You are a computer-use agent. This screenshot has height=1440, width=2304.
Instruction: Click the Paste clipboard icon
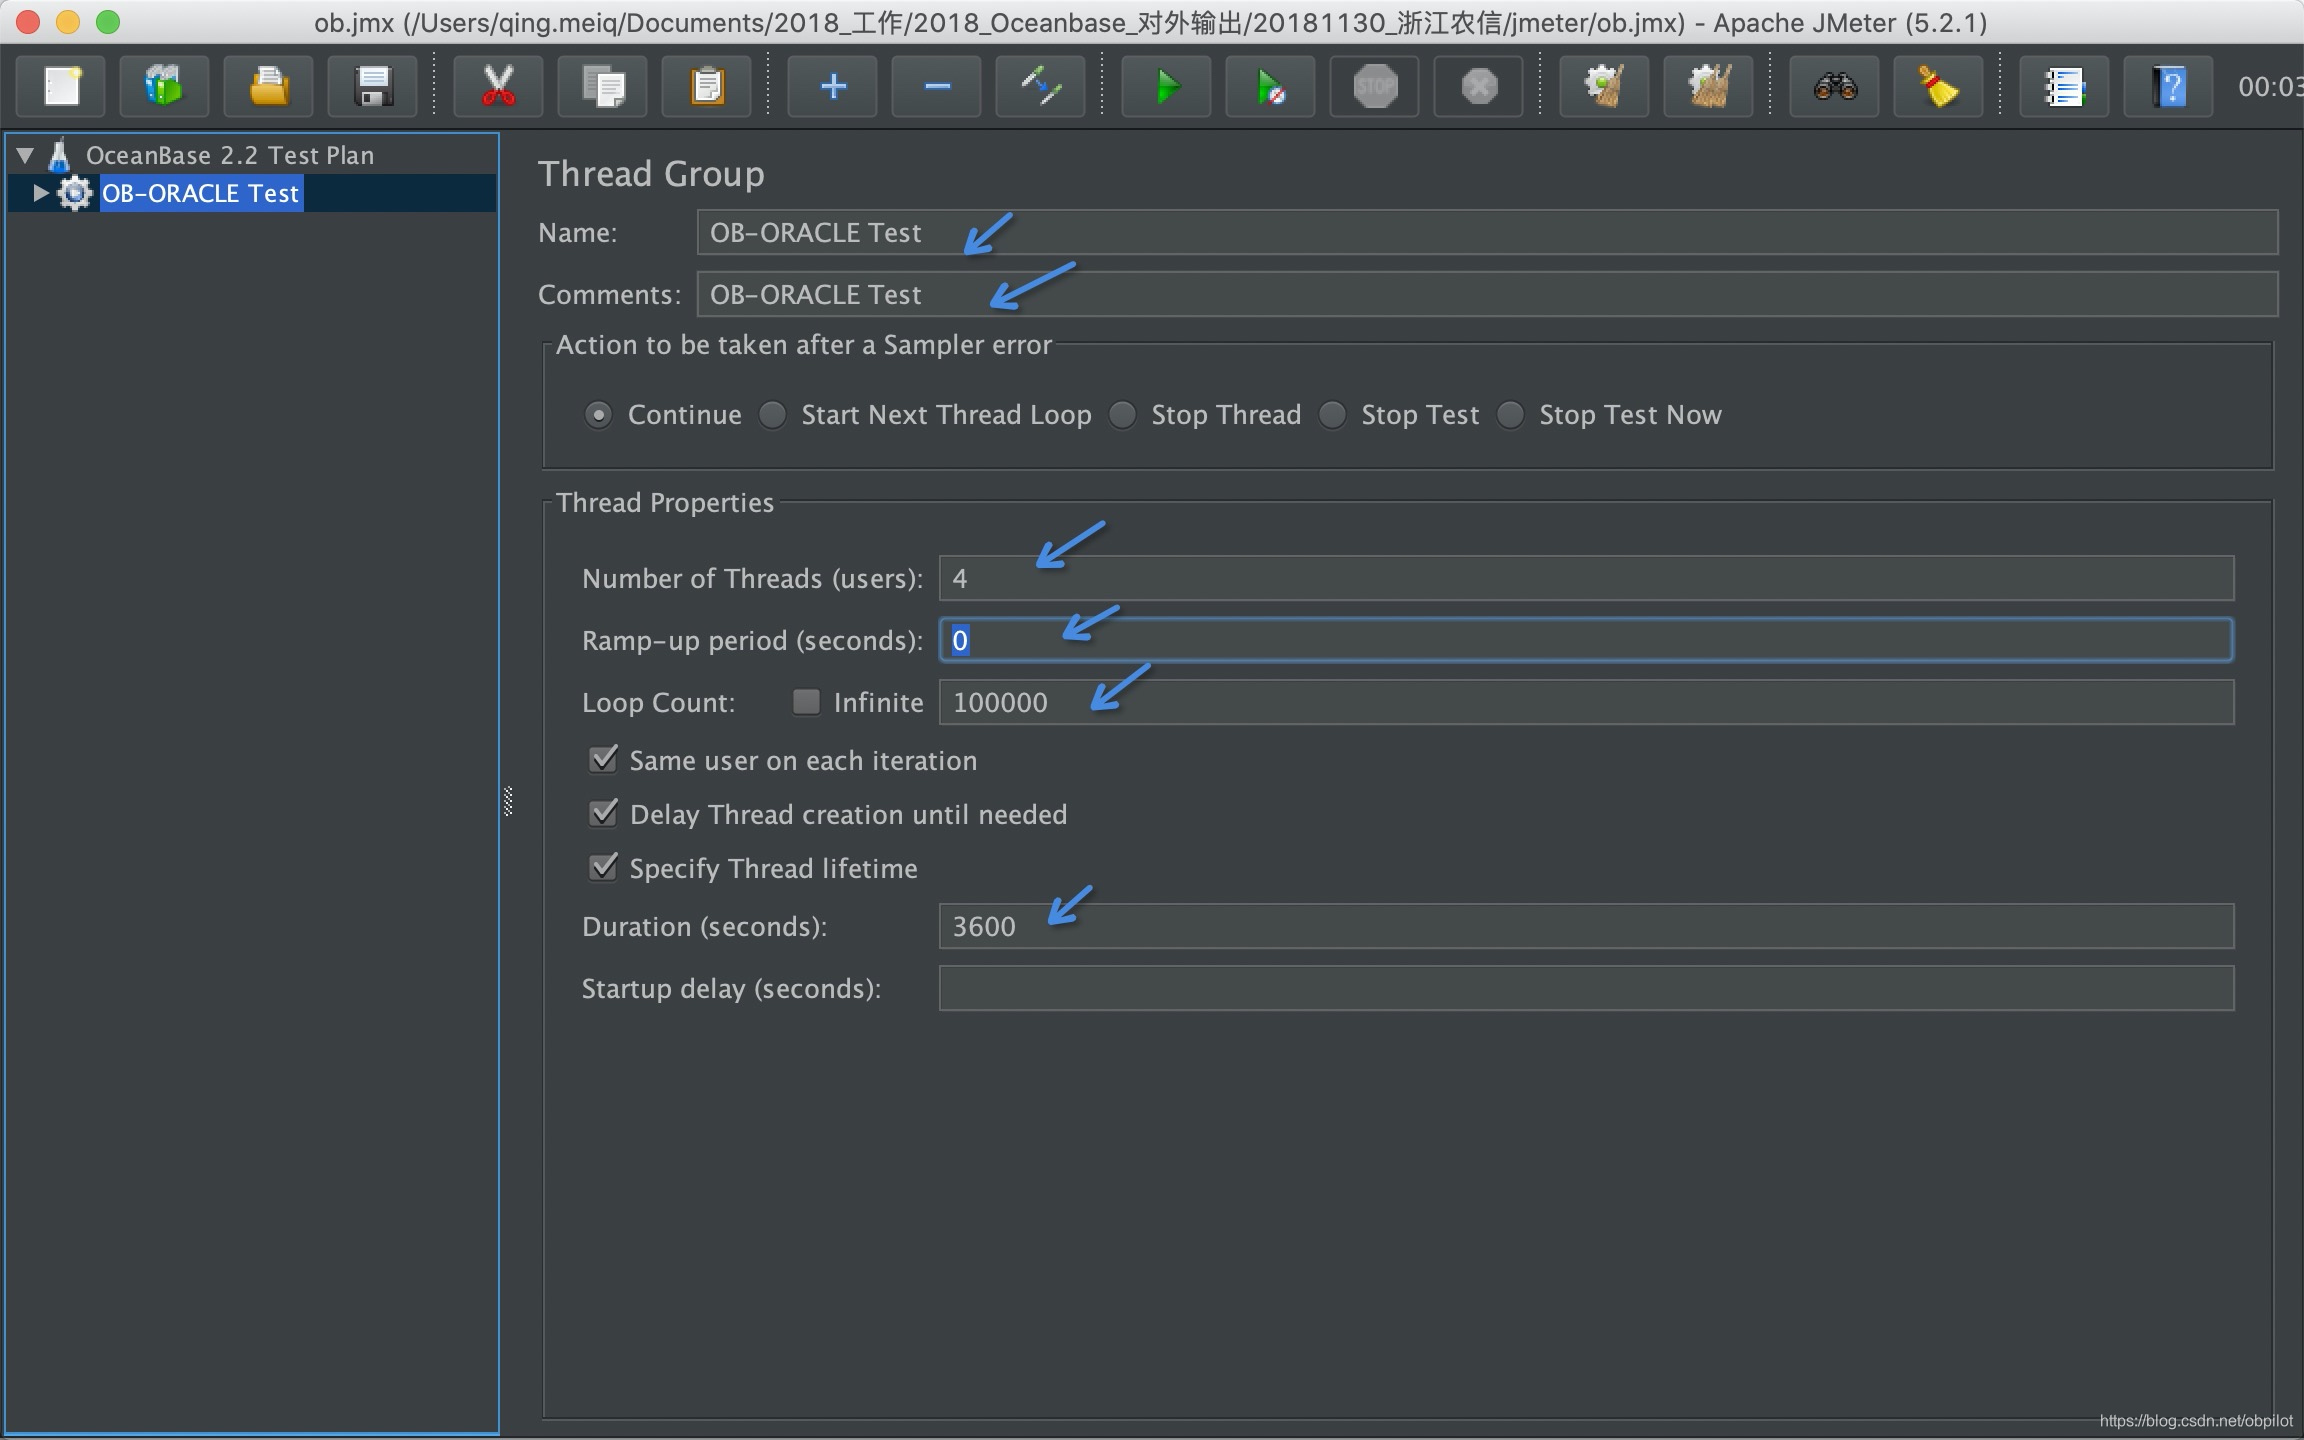click(706, 87)
